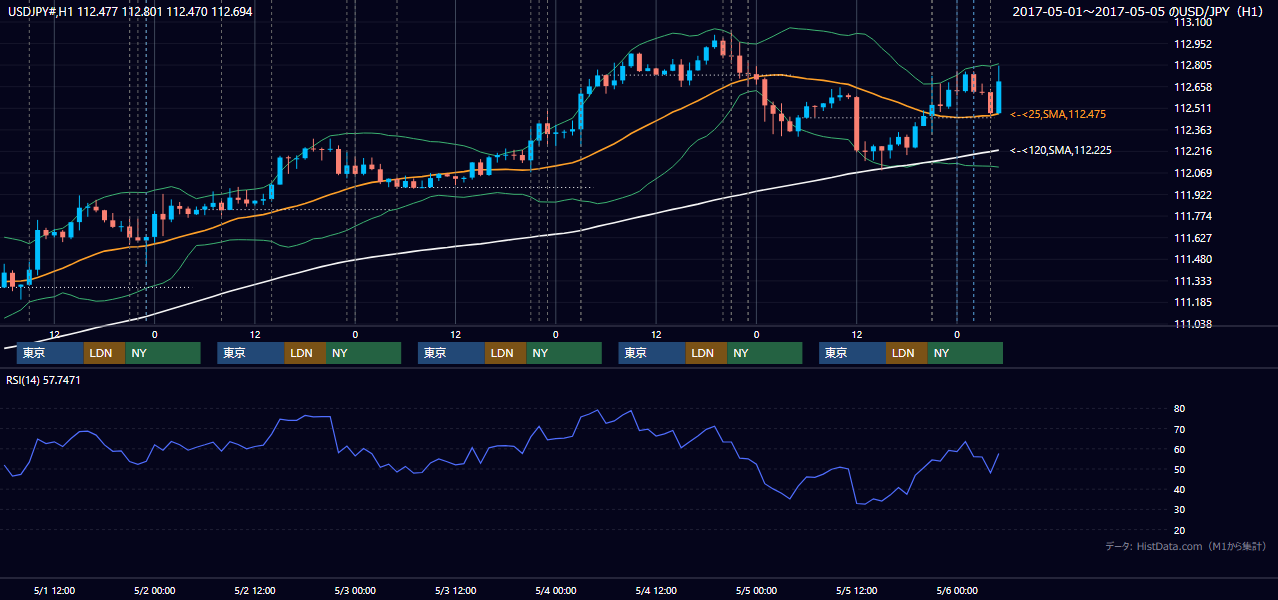Click the 113.100 price axis label
Screen dimensions: 1278x600
[x=1194, y=22]
